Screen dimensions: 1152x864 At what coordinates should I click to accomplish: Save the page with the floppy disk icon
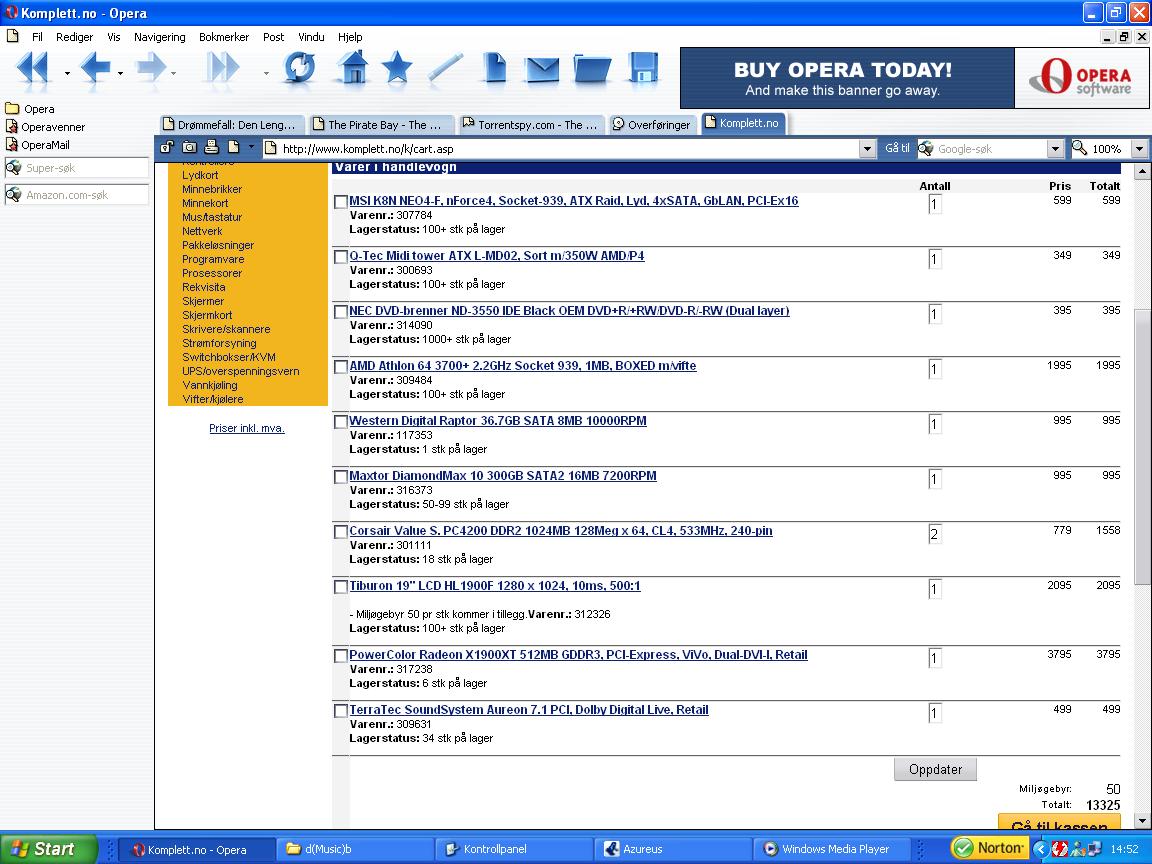[x=643, y=68]
